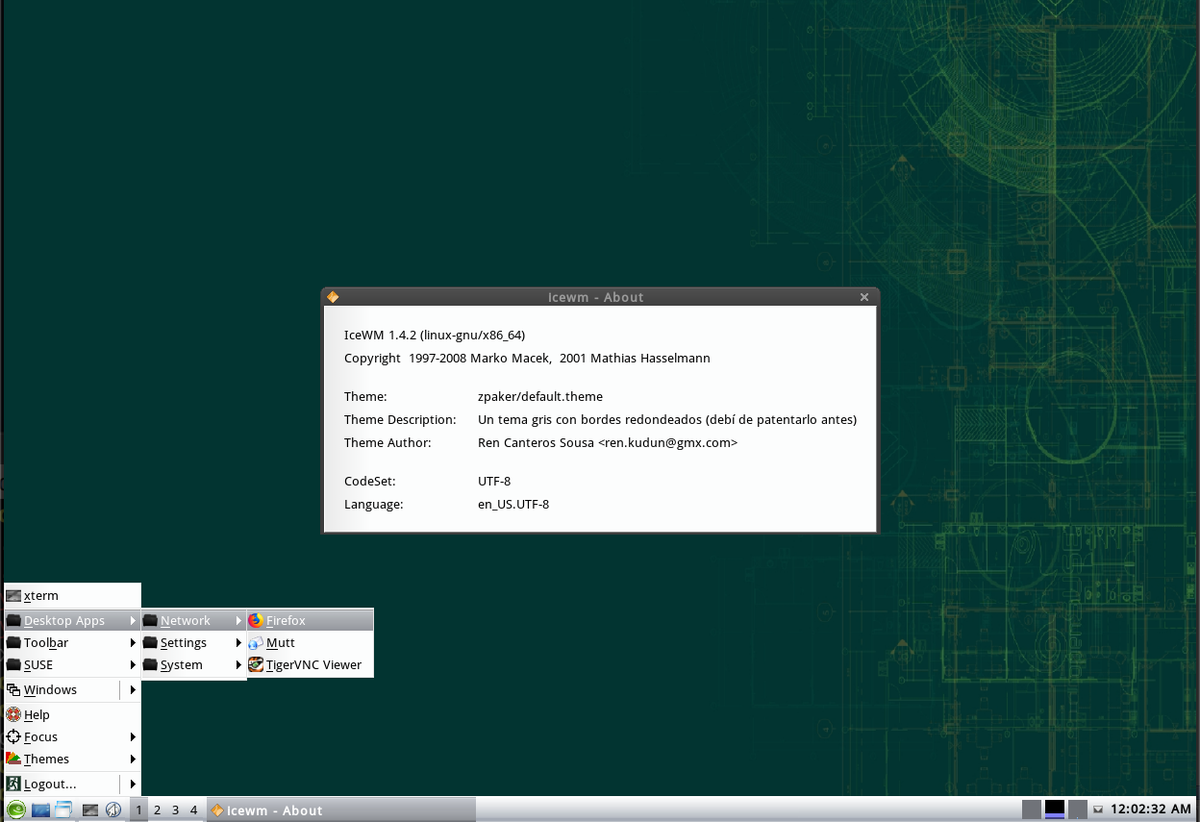This screenshot has width=1200, height=822.
Task: Click theme author email 'ren.kudun@gmx.com' text
Action: 668,442
